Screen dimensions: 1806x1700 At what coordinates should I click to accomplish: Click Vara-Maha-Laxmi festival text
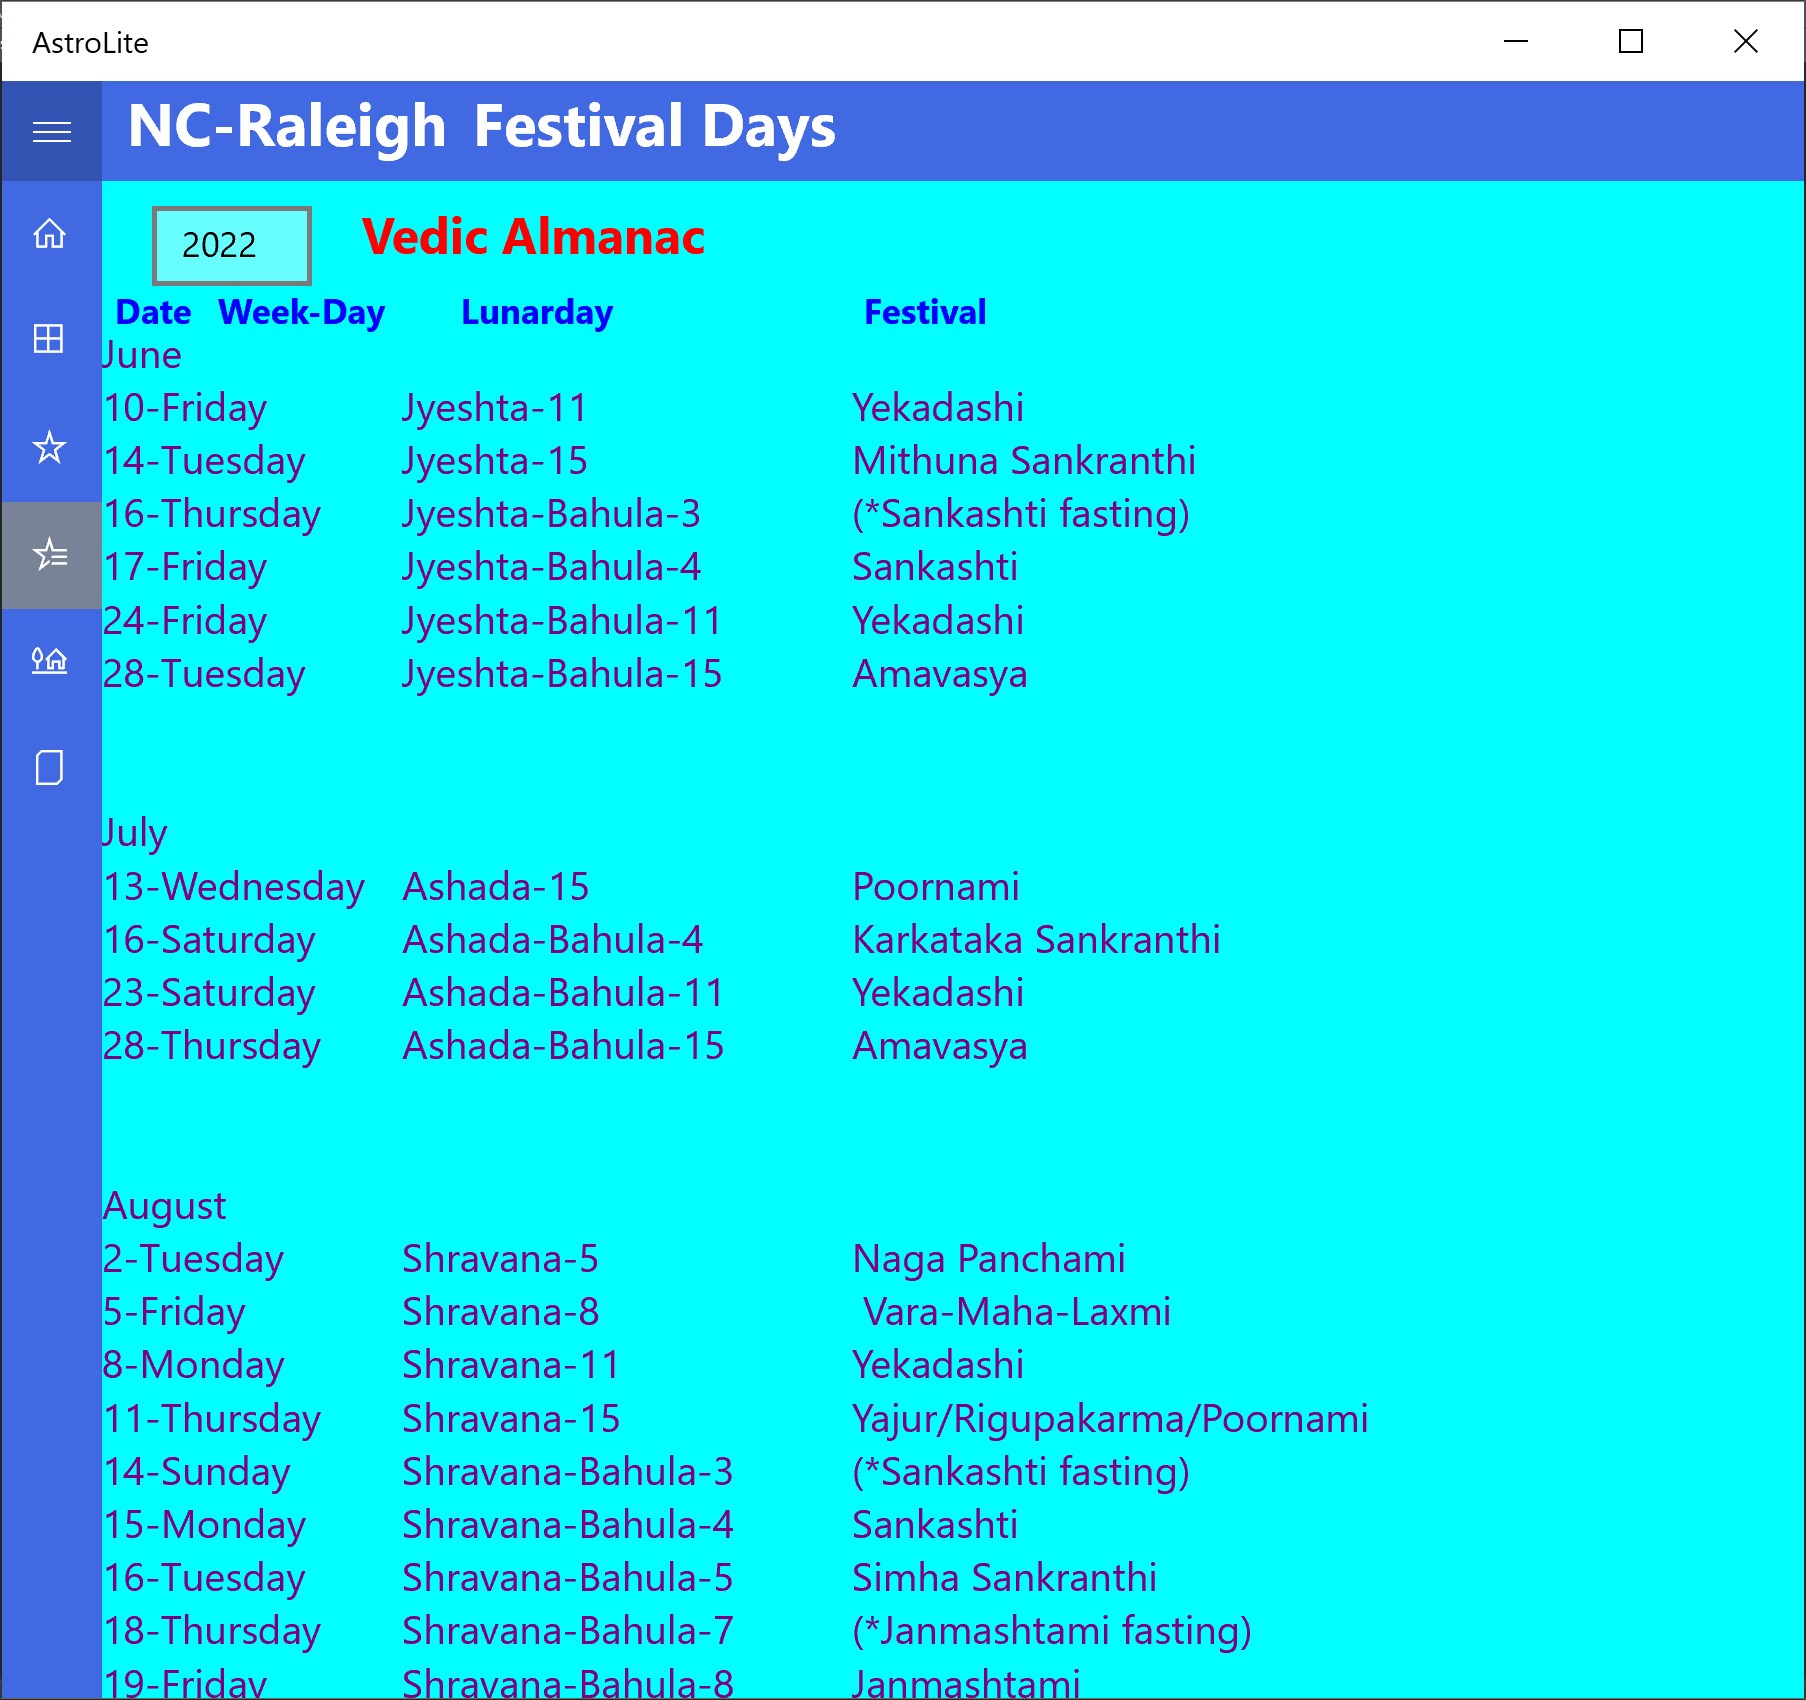click(x=1017, y=1312)
